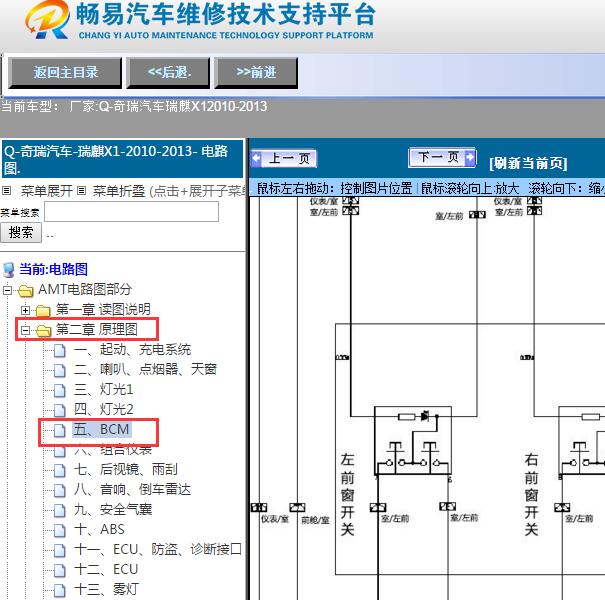Click the right arrow icon on 下一页
The height and width of the screenshot is (600, 605).
470,157
